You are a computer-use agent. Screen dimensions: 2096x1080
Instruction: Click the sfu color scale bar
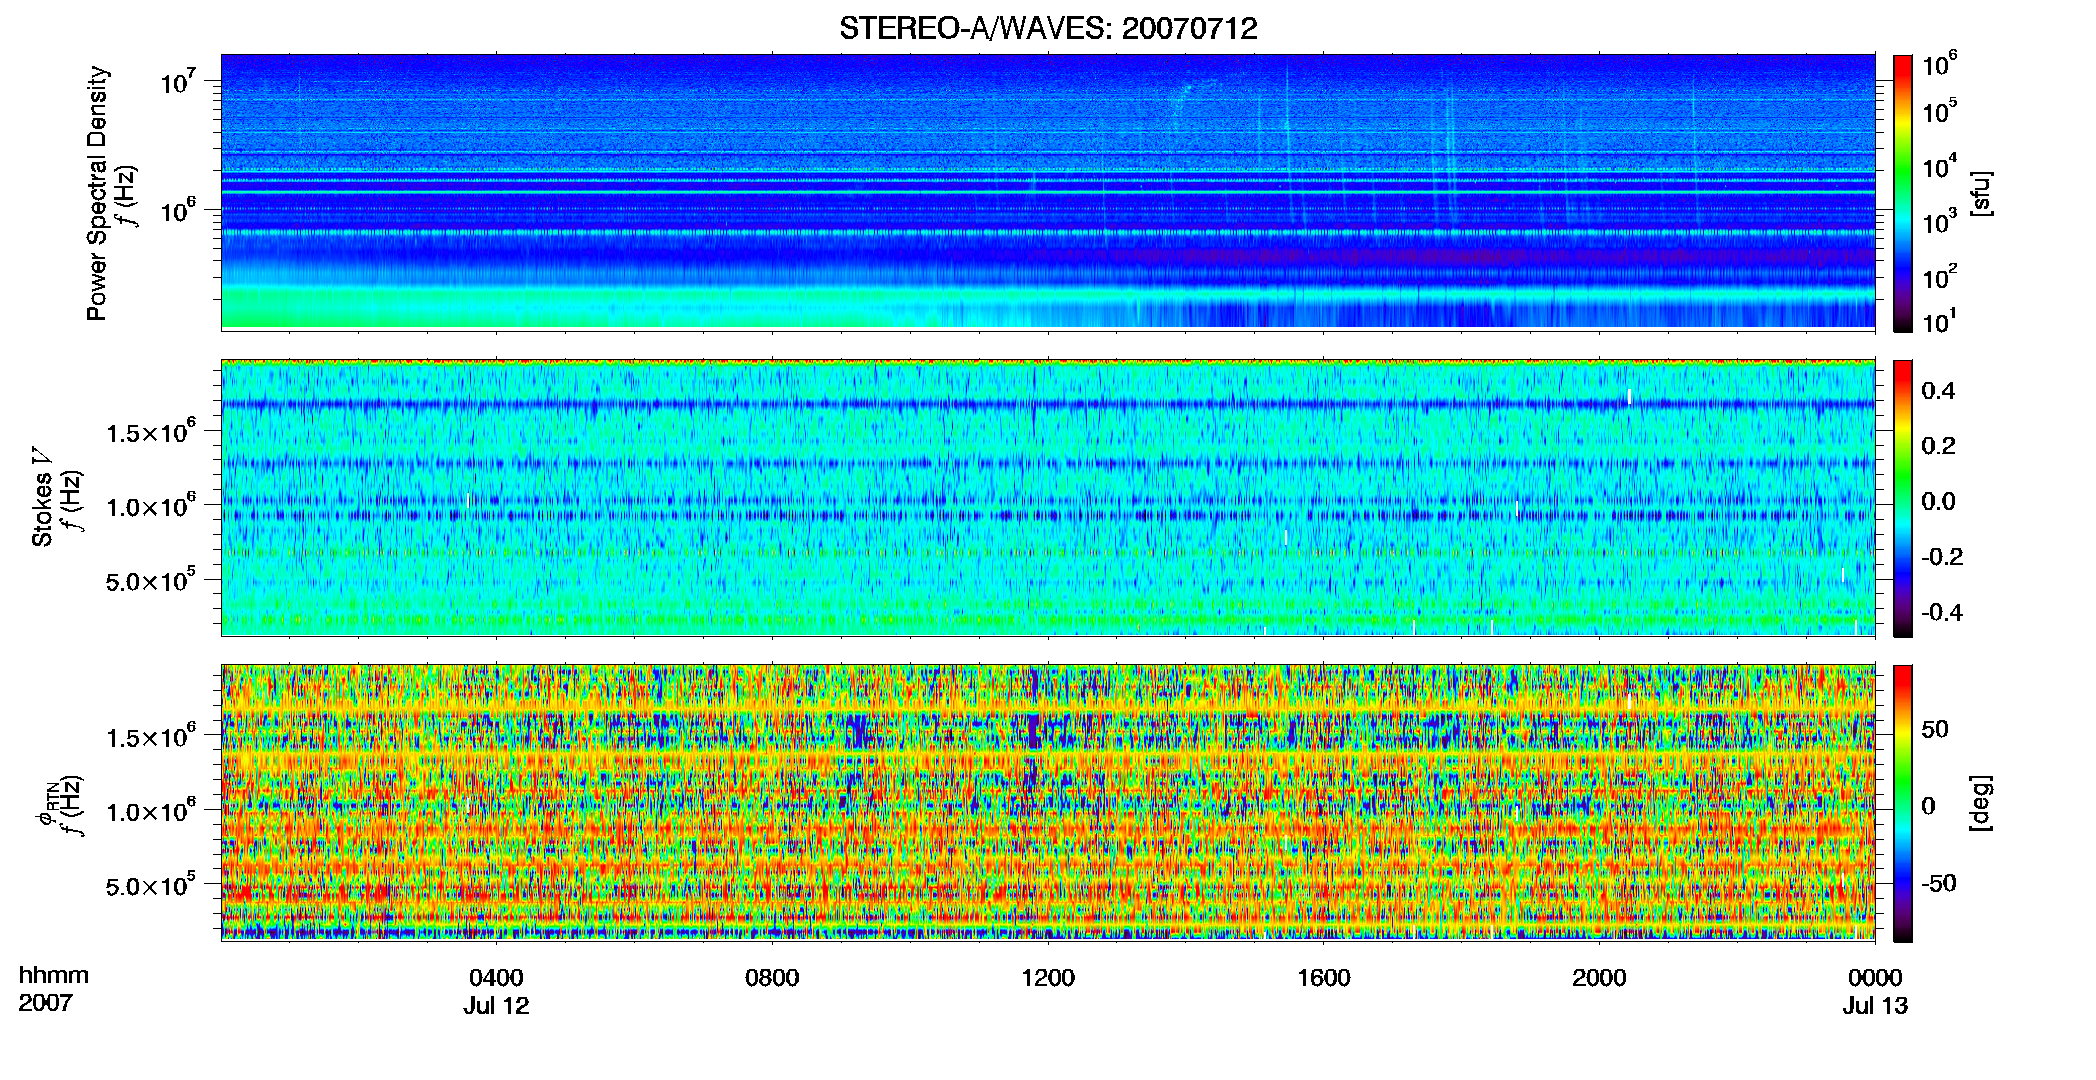pos(1903,193)
